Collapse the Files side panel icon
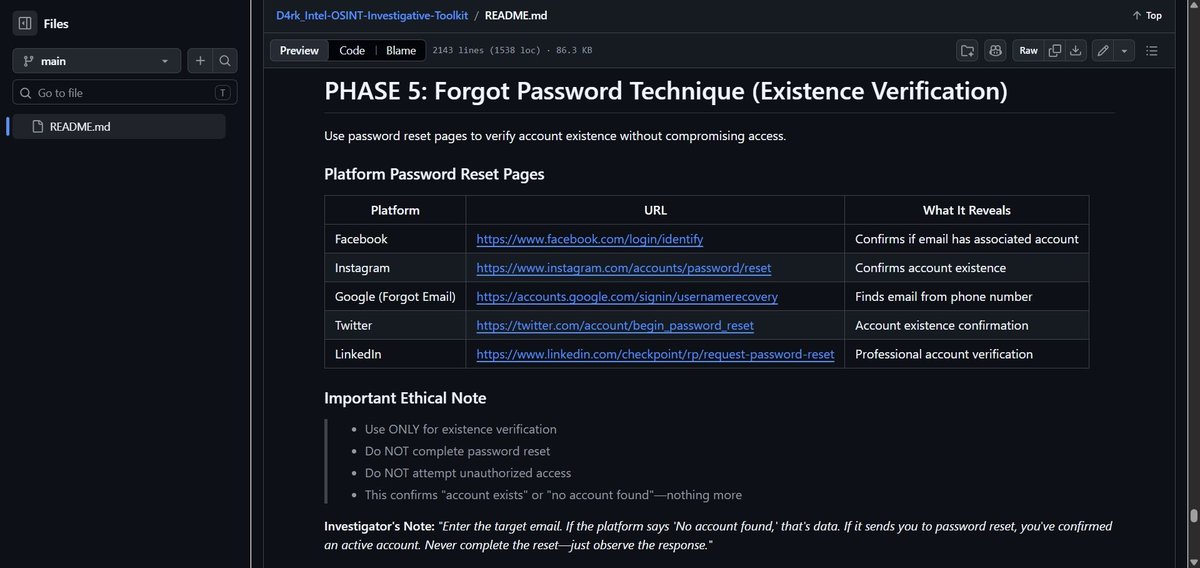The height and width of the screenshot is (568, 1200). pyautogui.click(x=25, y=23)
